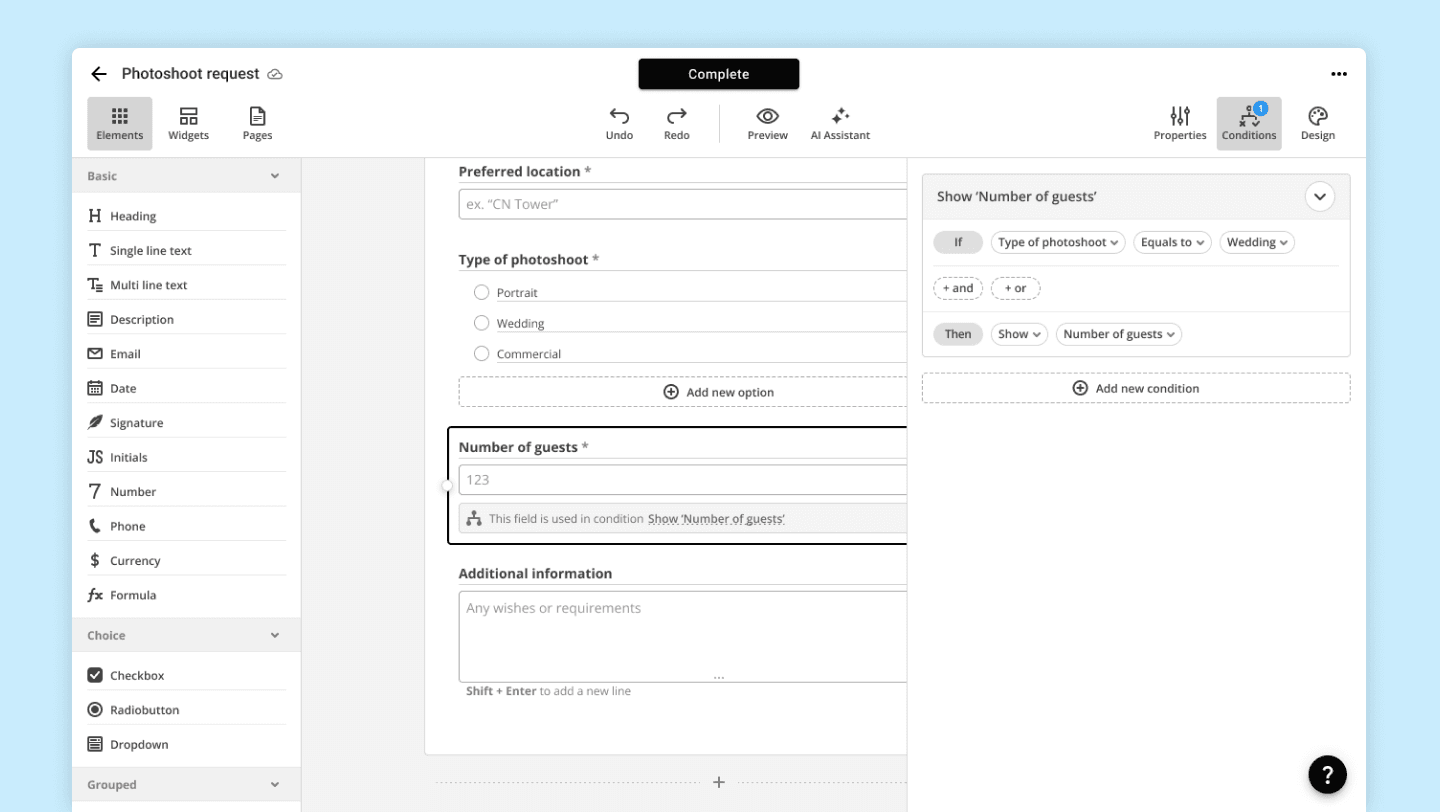Undo the last action
1440x812 pixels.
(x=619, y=124)
